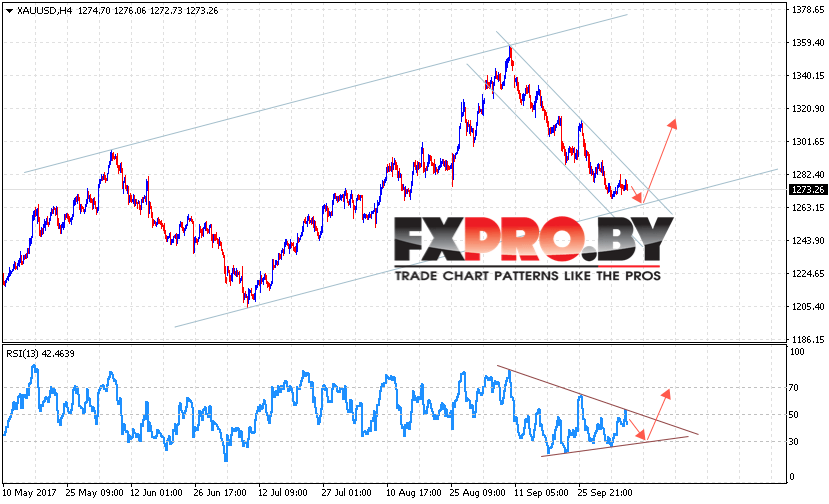Image resolution: width=829 pixels, height=504 pixels.
Task: Click the large red upward forecast arrow on price chart
Action: click(x=660, y=160)
